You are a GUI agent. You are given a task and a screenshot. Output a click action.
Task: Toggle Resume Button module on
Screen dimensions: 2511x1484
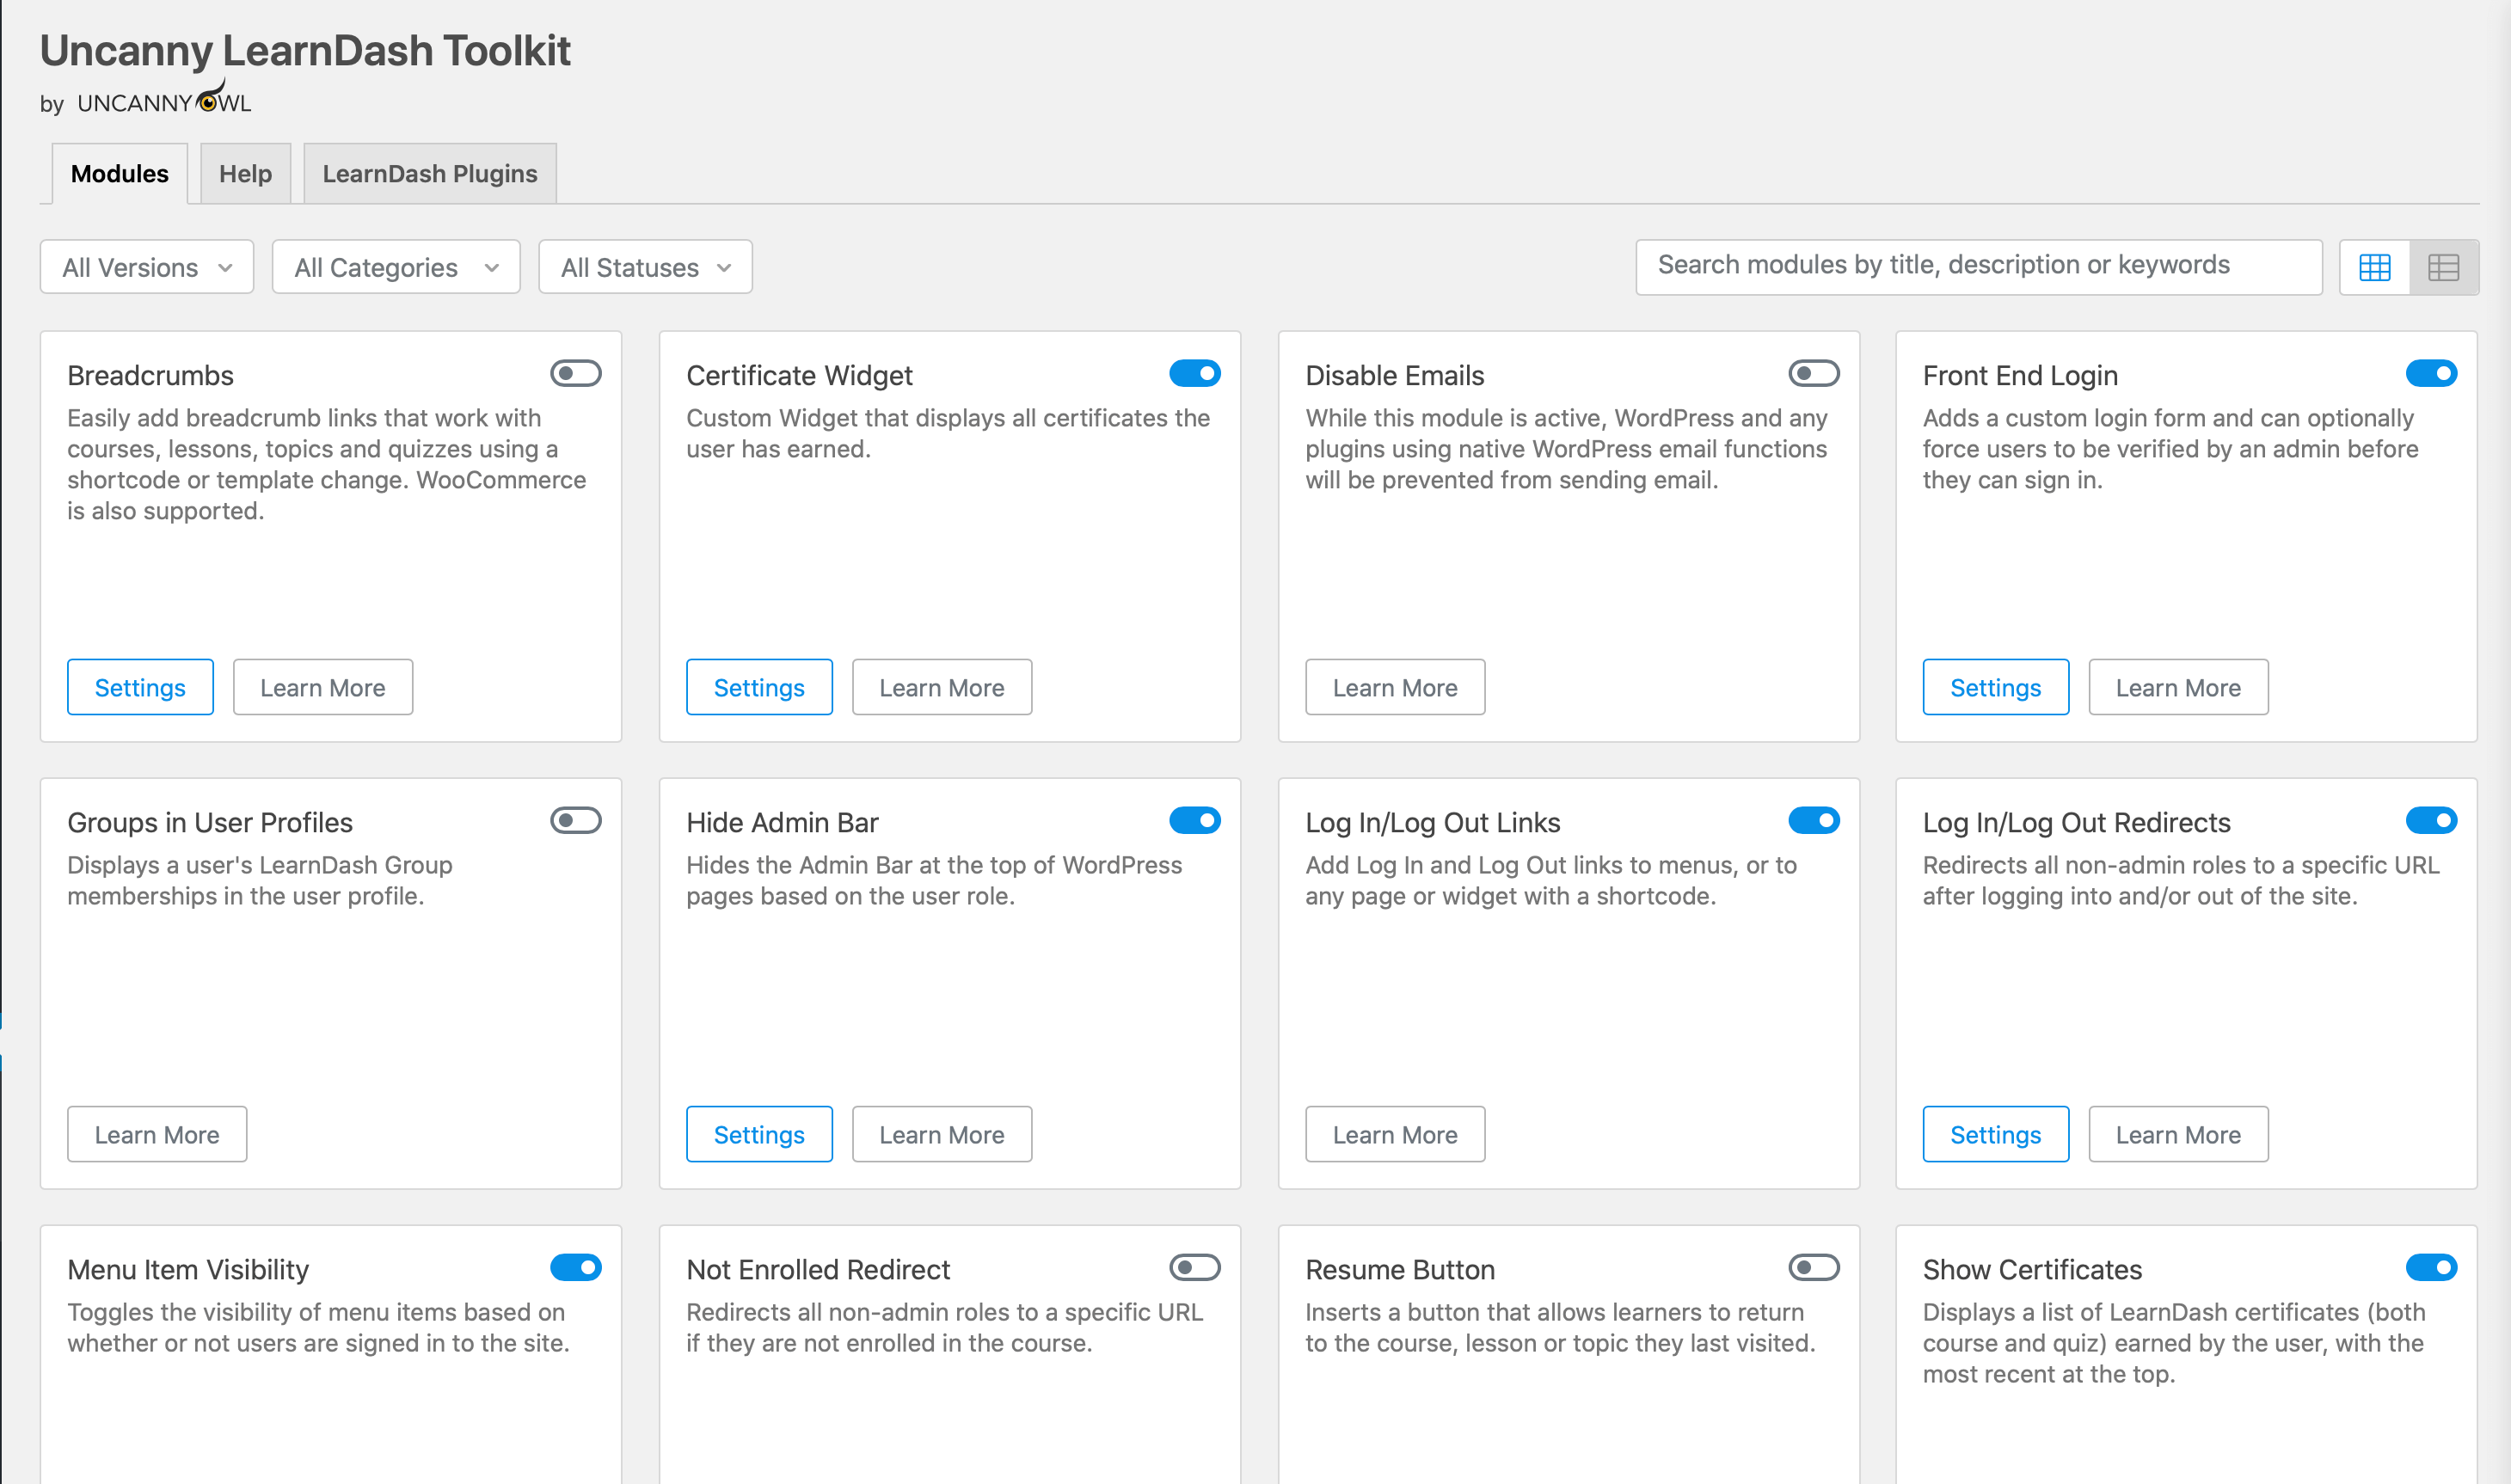[1811, 1266]
